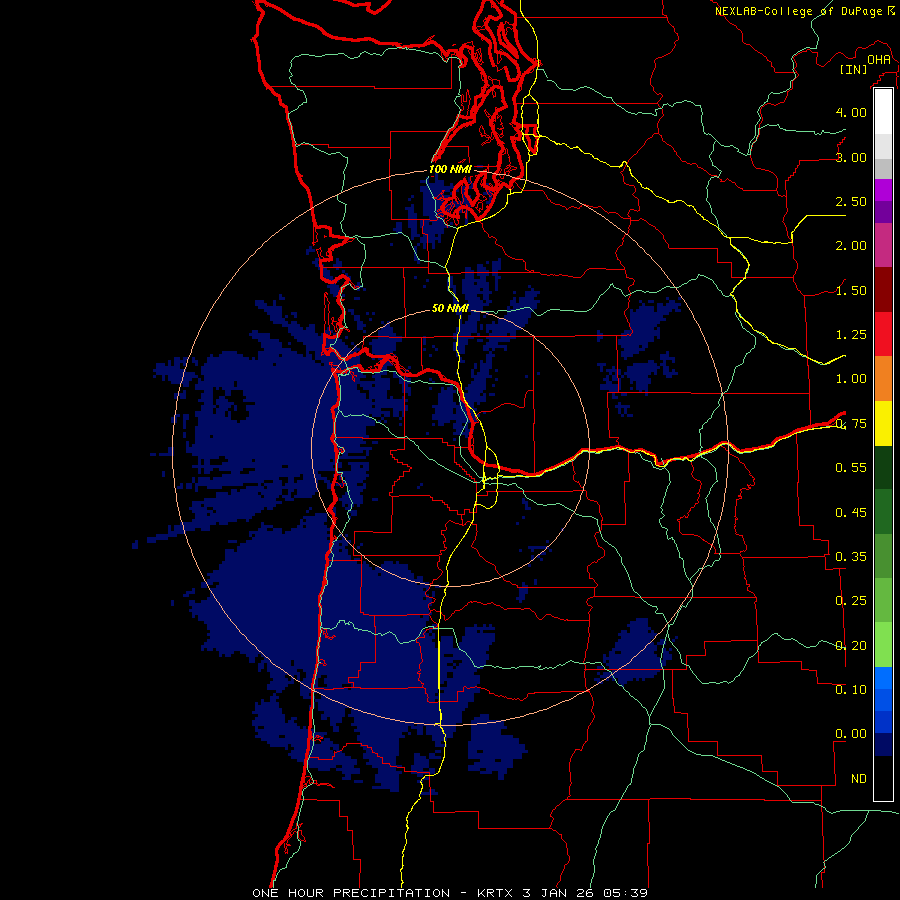The width and height of the screenshot is (900, 900).
Task: Click the 0.00 legend value
Action: tap(851, 734)
